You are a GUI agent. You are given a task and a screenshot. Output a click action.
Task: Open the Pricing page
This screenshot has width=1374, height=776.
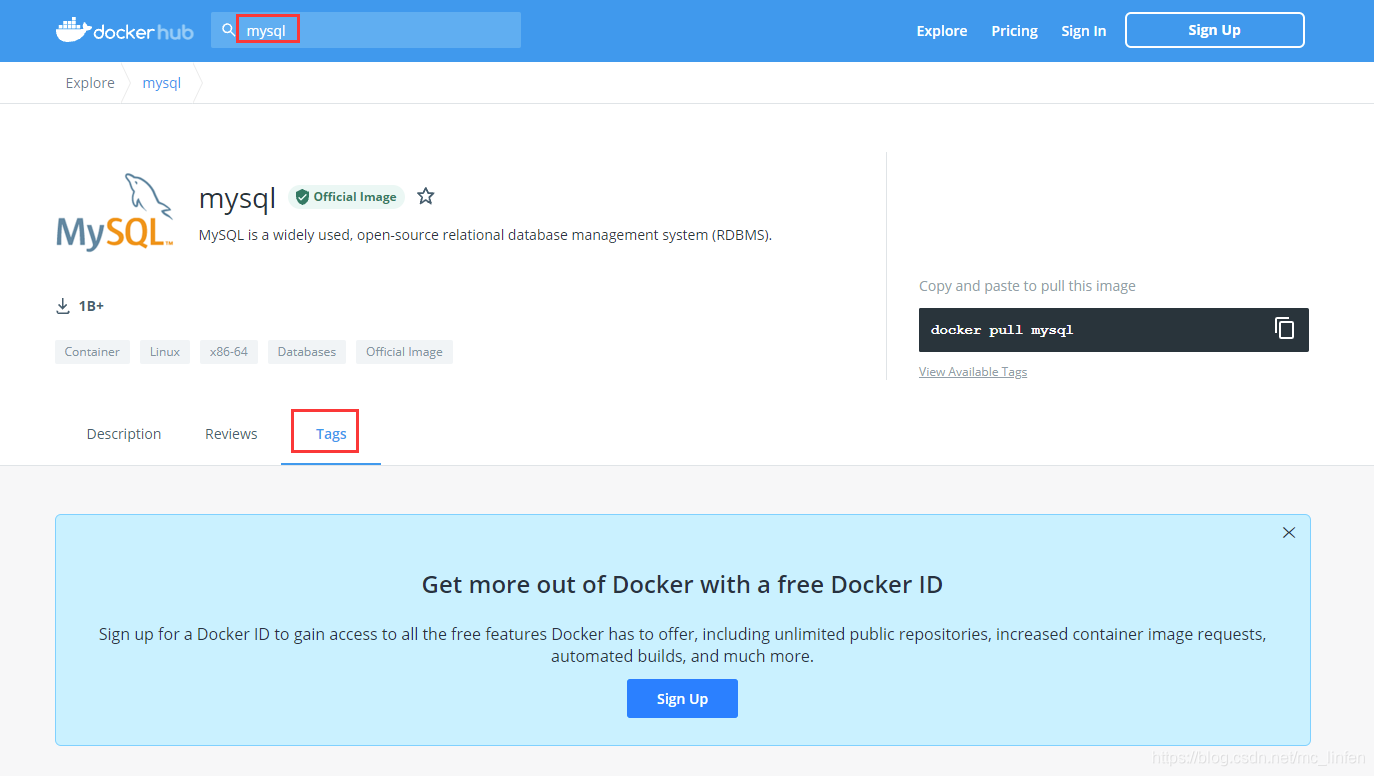pos(1014,30)
